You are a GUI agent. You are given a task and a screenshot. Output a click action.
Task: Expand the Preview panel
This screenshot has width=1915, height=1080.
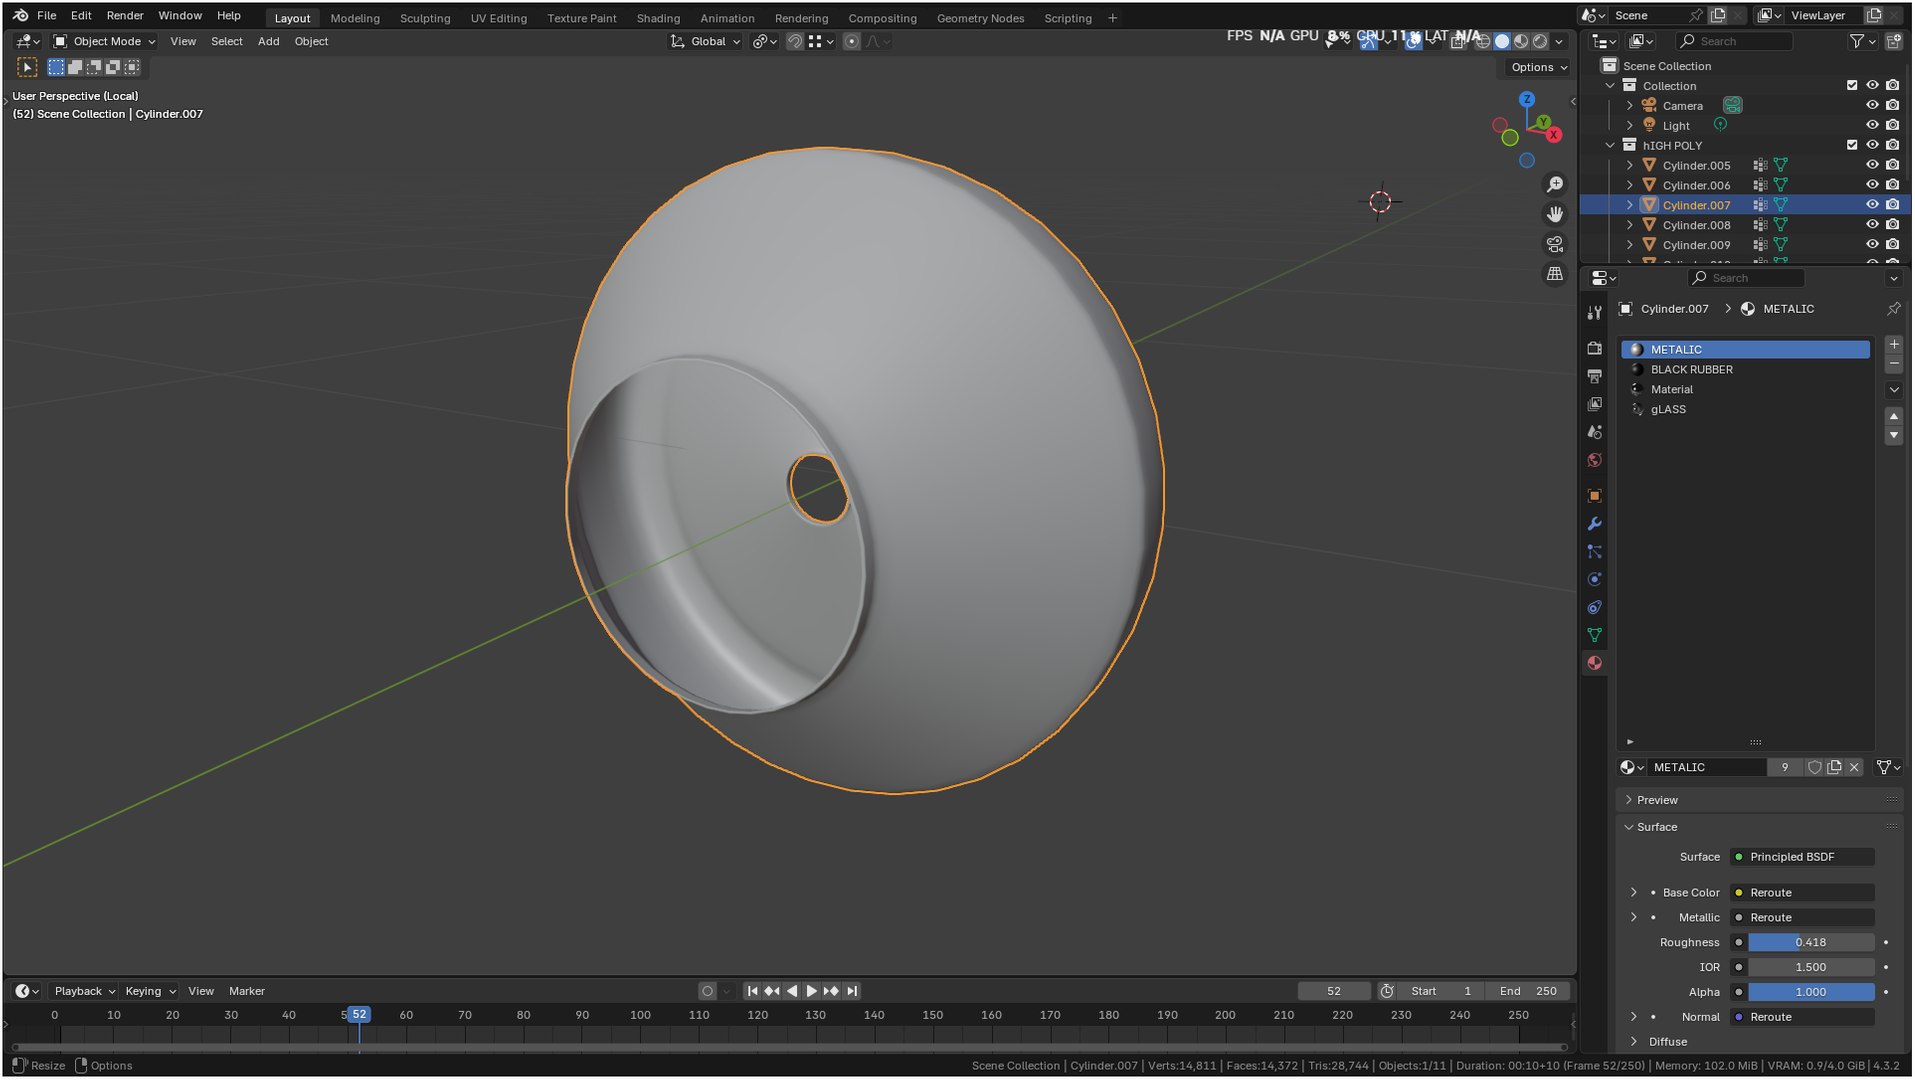pyautogui.click(x=1657, y=801)
